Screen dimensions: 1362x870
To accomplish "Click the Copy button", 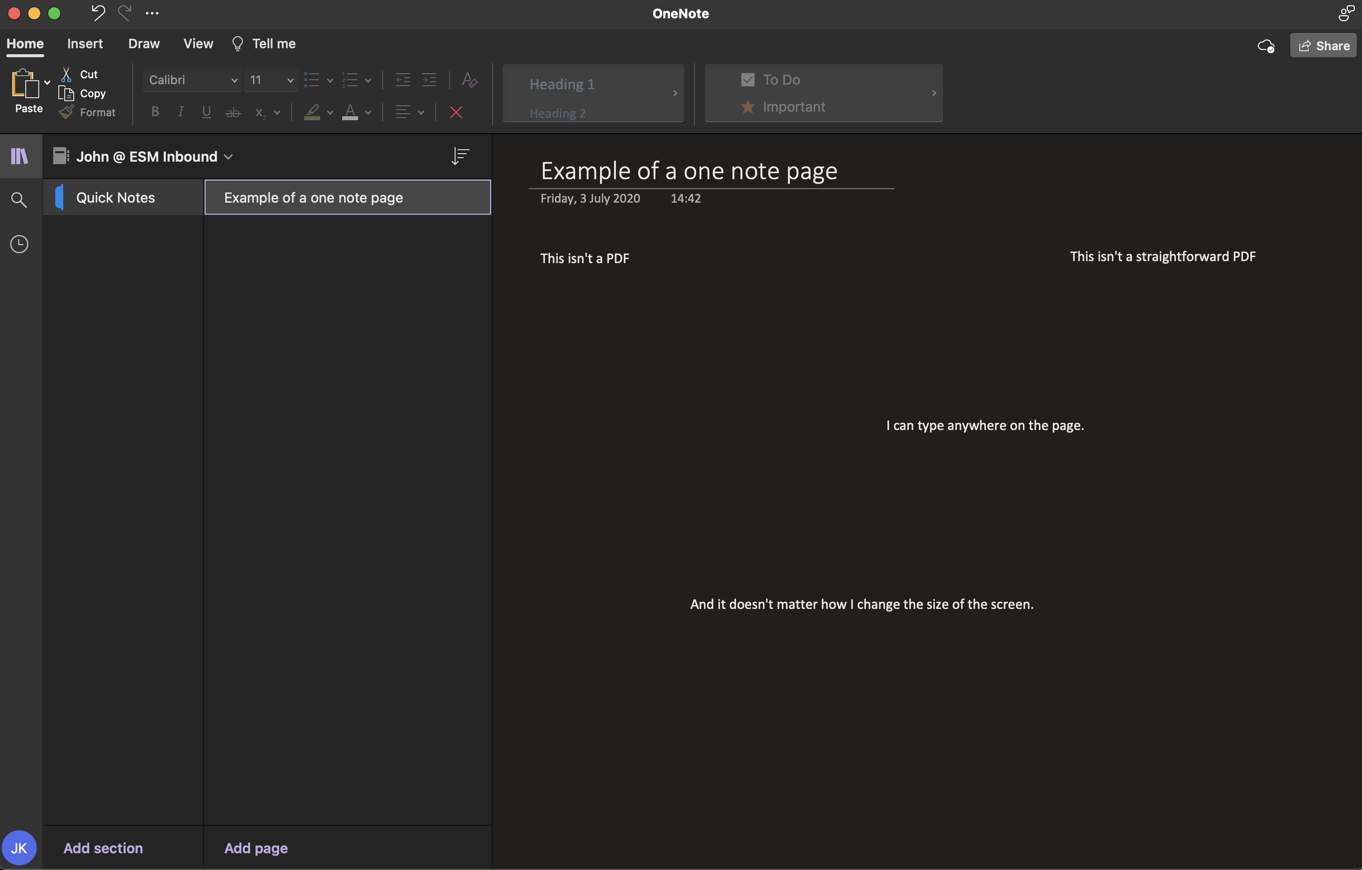I will [82, 93].
